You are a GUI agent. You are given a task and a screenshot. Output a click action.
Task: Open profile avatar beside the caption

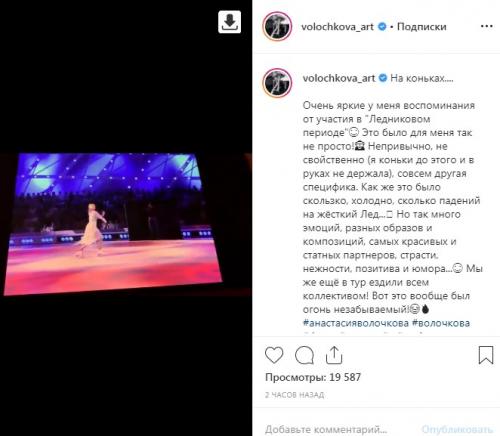(x=277, y=83)
